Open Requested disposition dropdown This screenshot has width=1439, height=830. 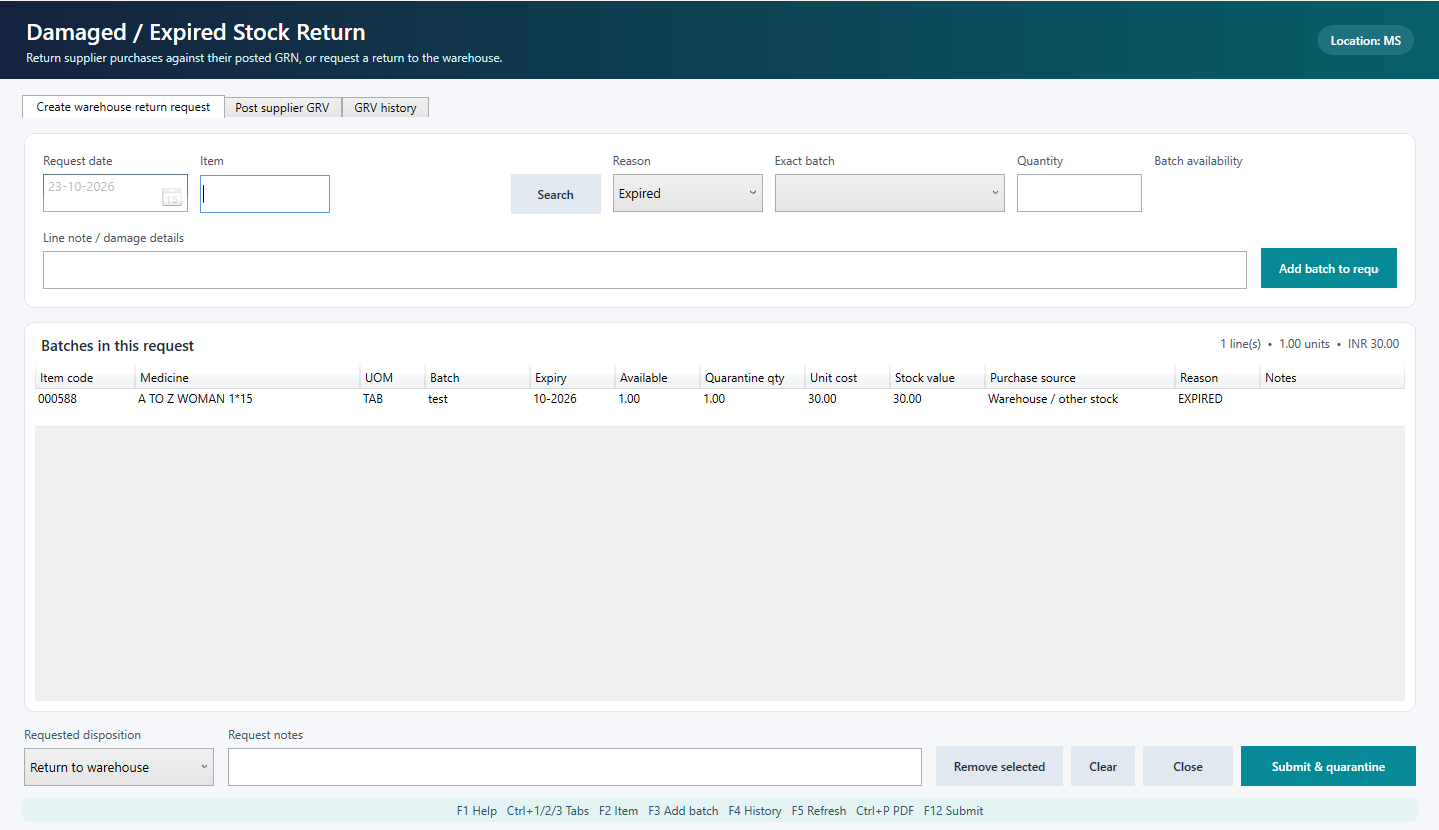click(119, 767)
